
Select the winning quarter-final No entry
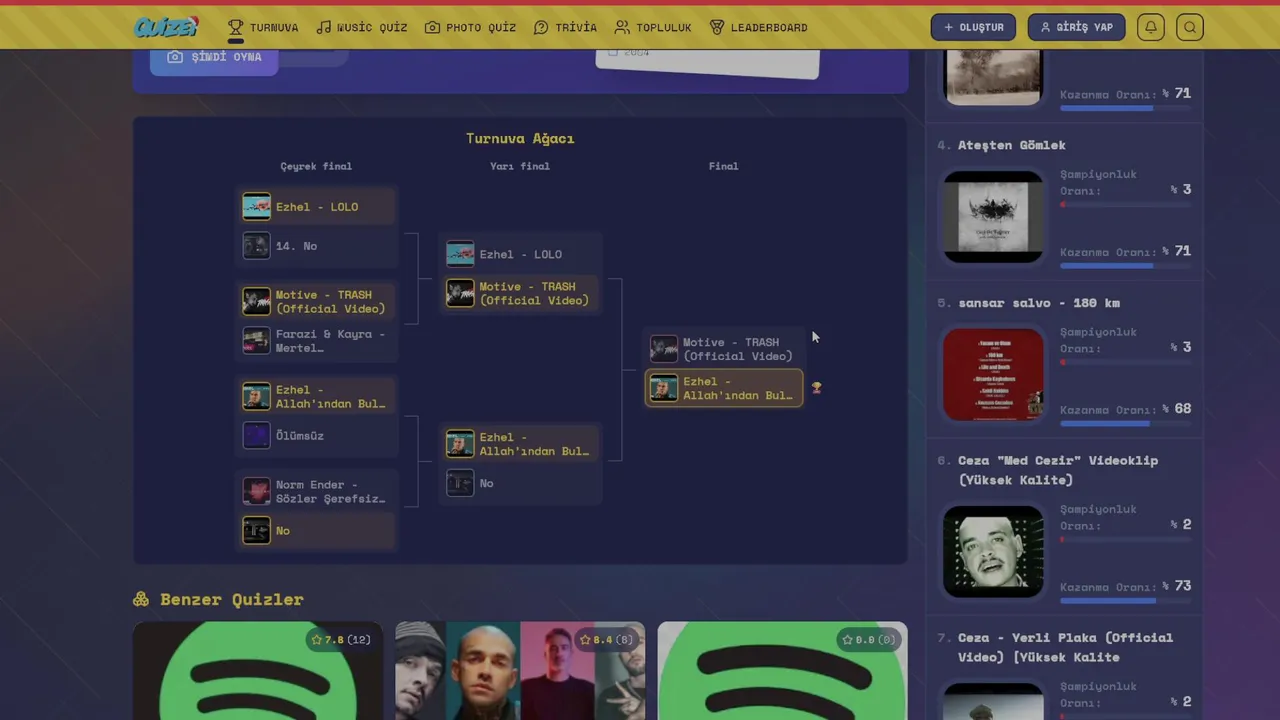[317, 531]
